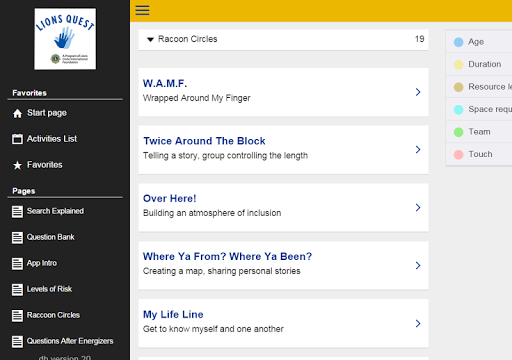Click the home icon for Start page
The height and width of the screenshot is (360, 512).
(x=17, y=114)
